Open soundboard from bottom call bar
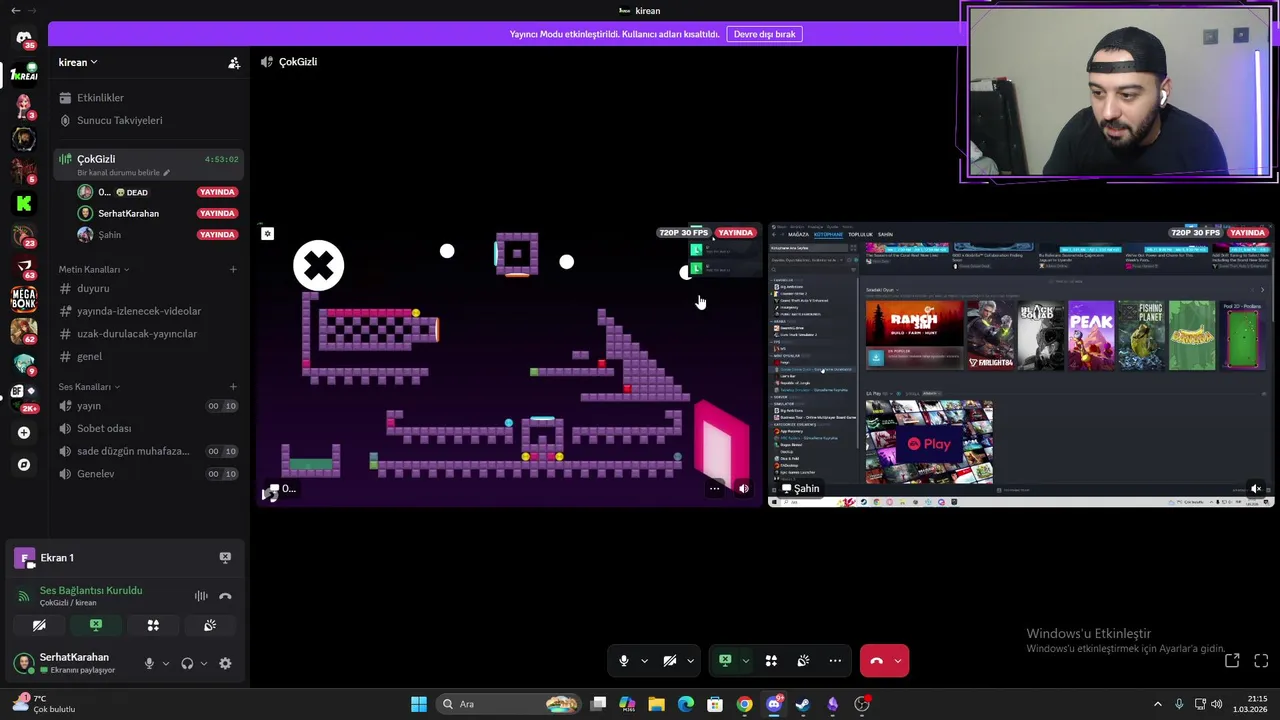Image resolution: width=1280 pixels, height=720 pixels. point(803,661)
